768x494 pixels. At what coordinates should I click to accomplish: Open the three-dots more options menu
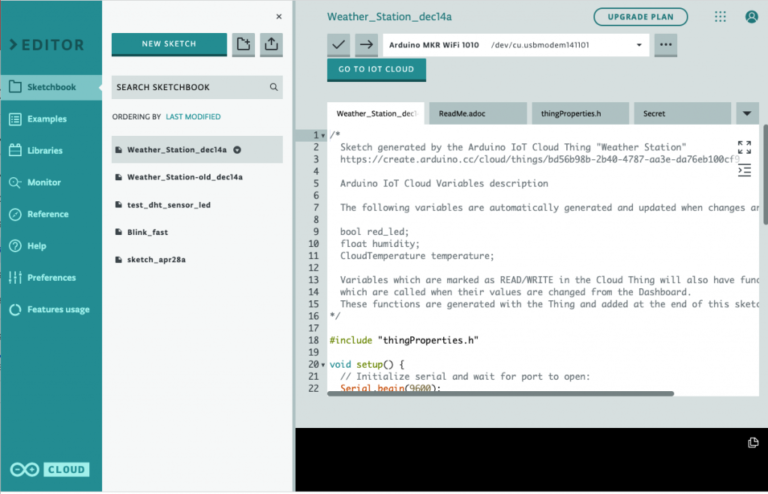pyautogui.click(x=666, y=45)
